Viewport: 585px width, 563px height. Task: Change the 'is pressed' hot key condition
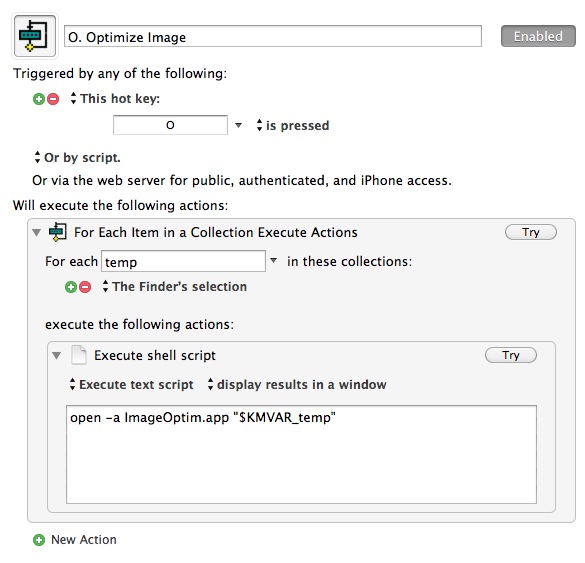[293, 125]
